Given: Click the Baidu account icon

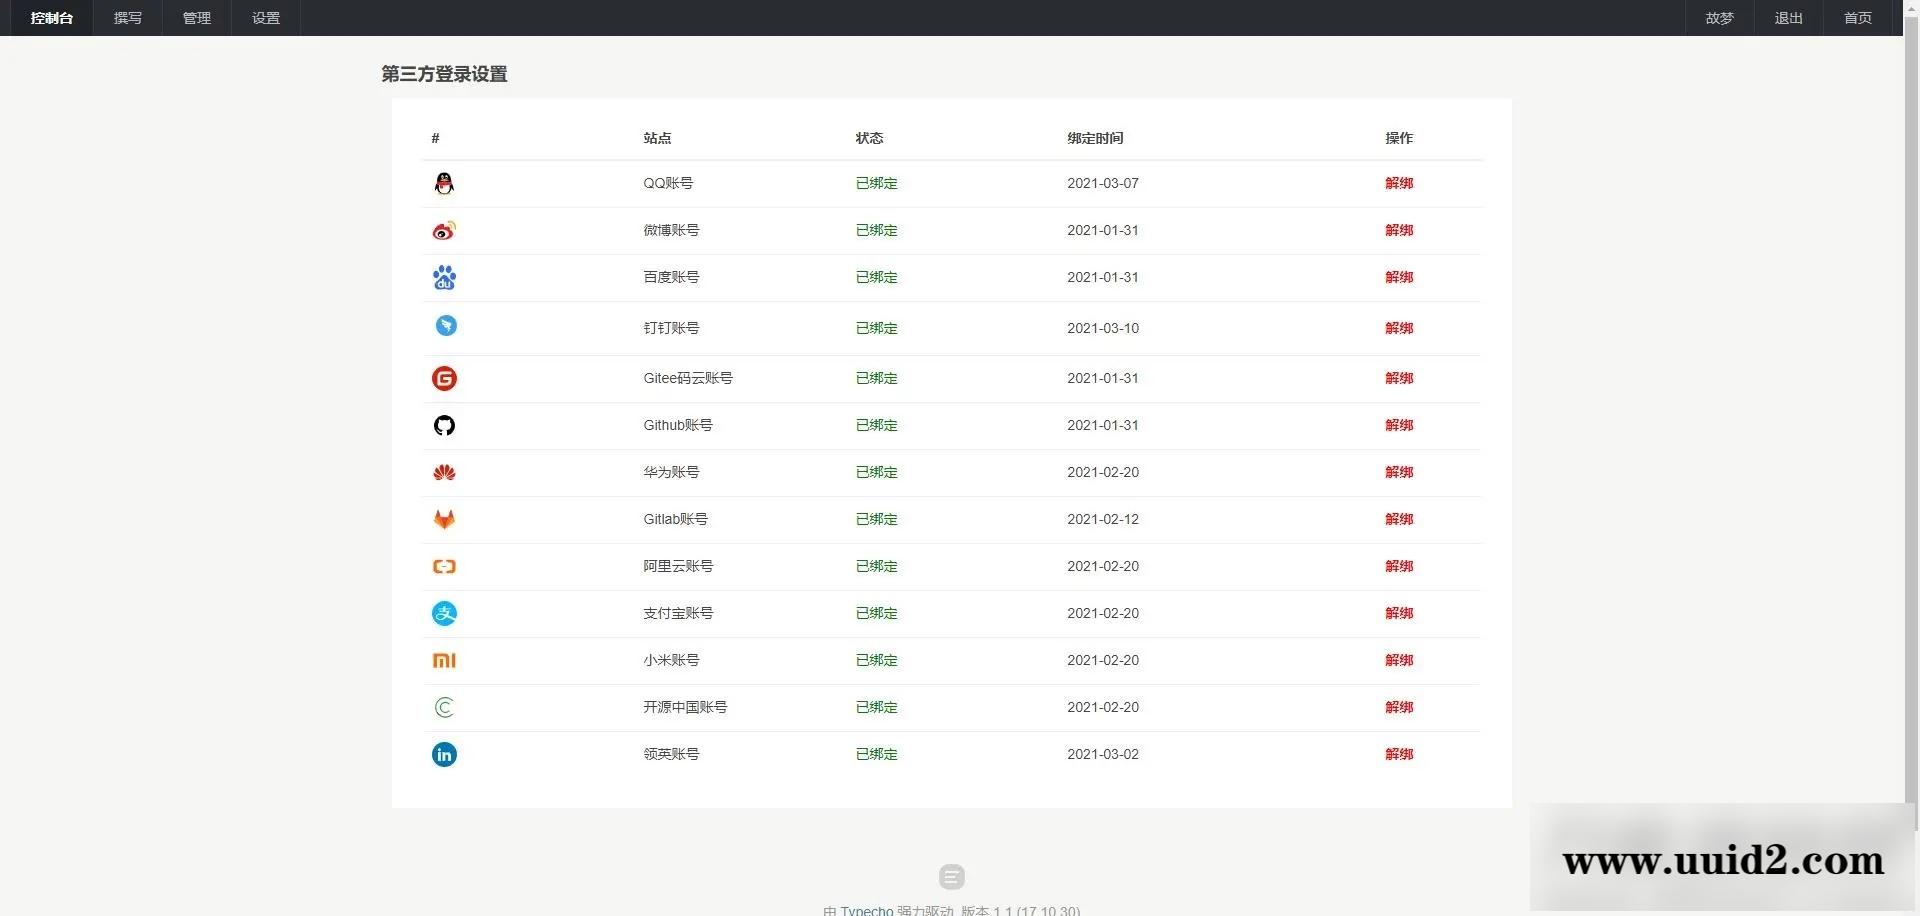Looking at the screenshot, I should pyautogui.click(x=444, y=277).
